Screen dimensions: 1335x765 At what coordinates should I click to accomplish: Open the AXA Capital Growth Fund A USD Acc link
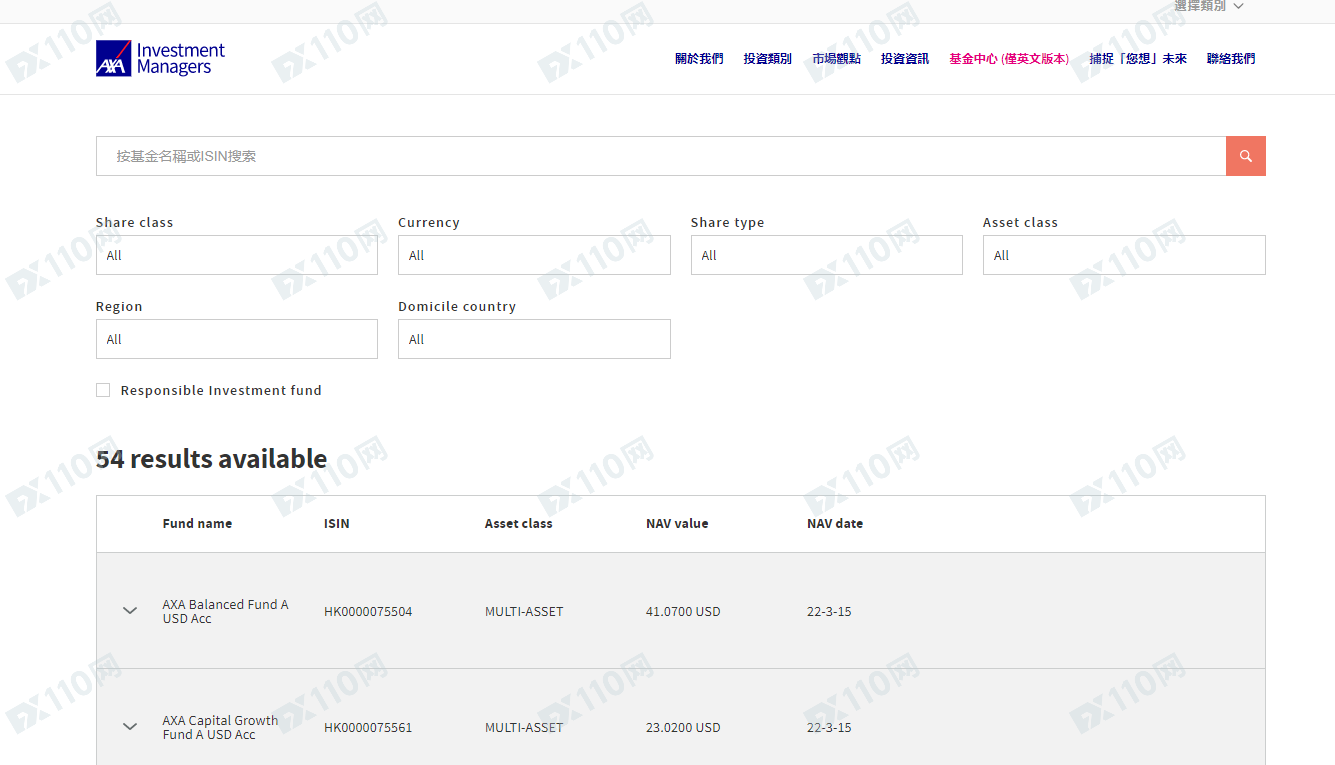coord(220,727)
